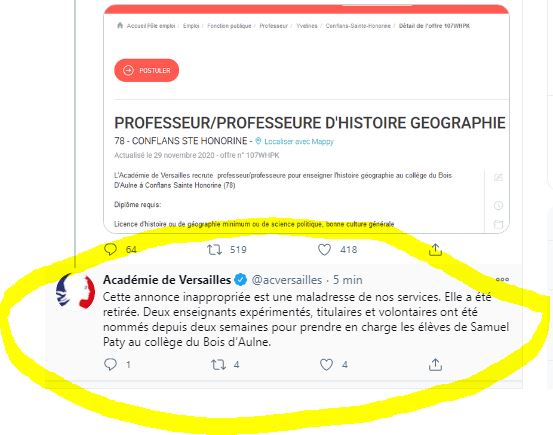
Task: Click the Académie de Versailles profile avatar
Action: (x=75, y=291)
